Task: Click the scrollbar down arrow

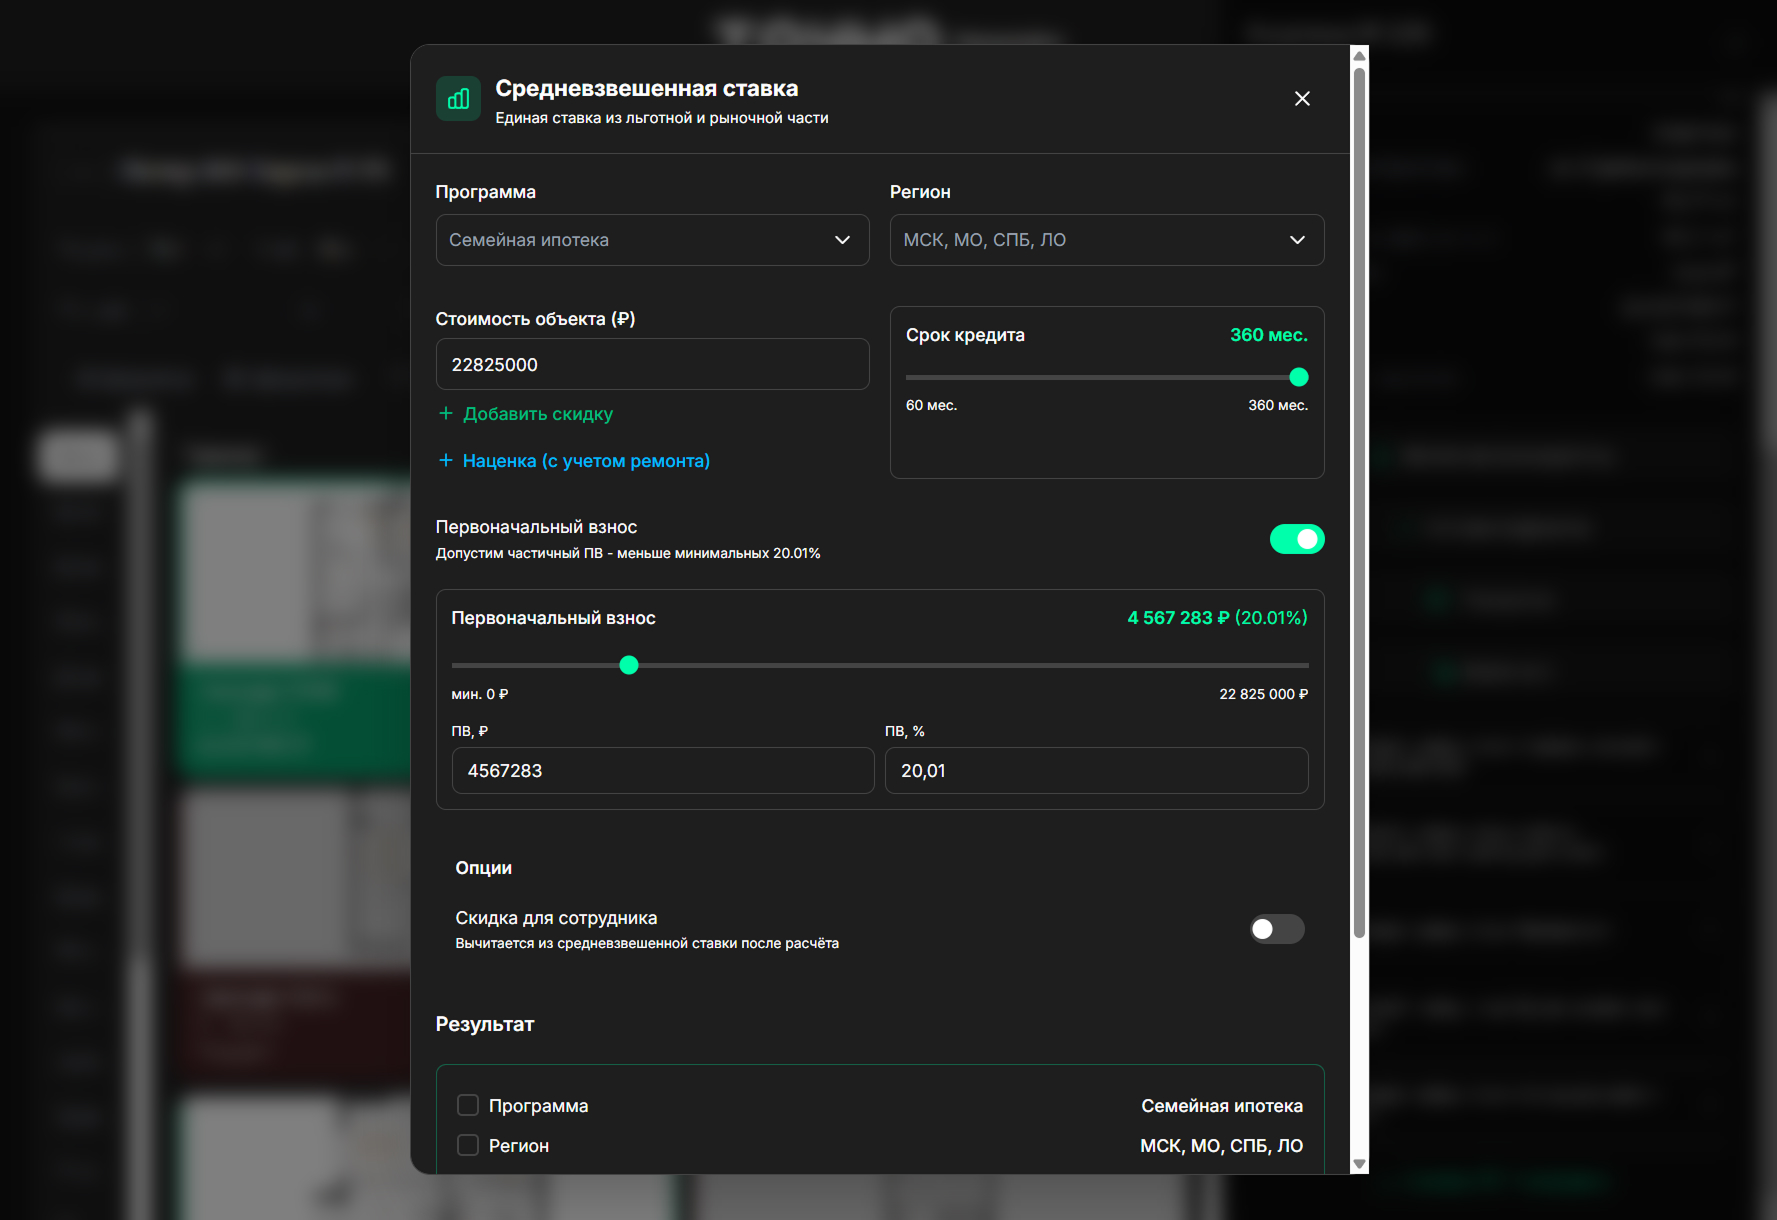Action: [1359, 1164]
